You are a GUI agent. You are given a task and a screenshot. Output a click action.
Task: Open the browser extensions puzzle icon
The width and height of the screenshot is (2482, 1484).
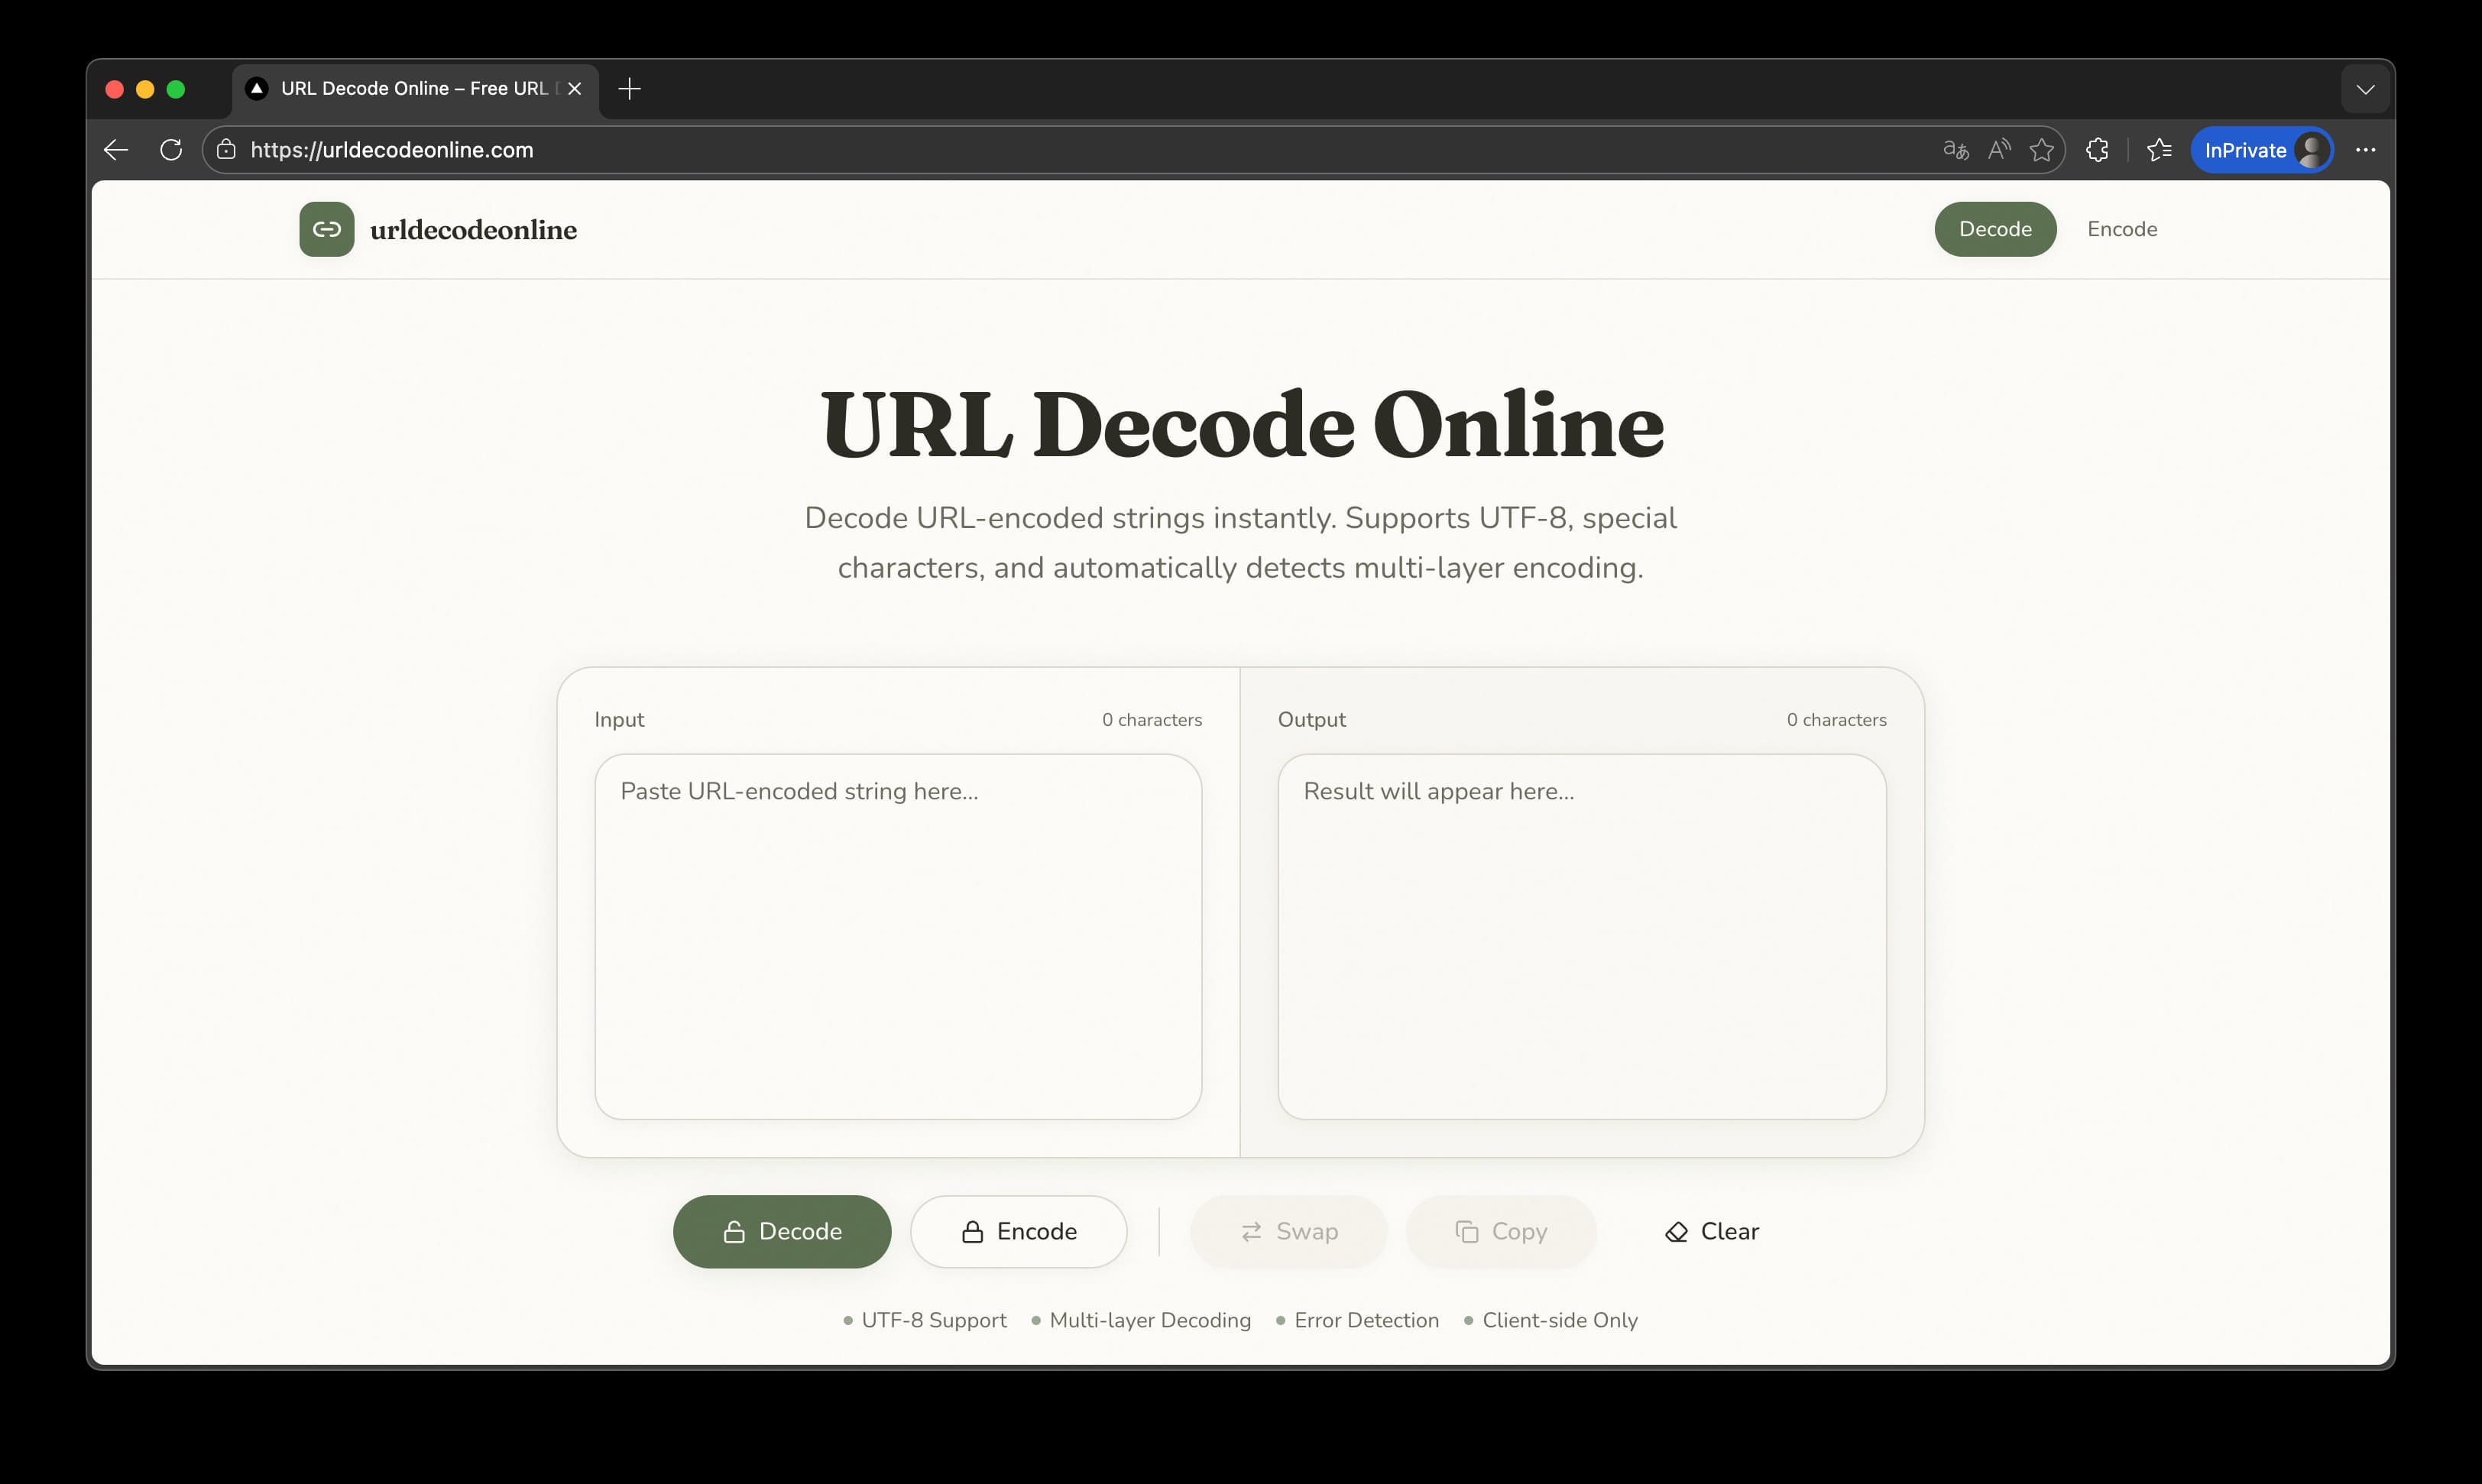(x=2097, y=150)
